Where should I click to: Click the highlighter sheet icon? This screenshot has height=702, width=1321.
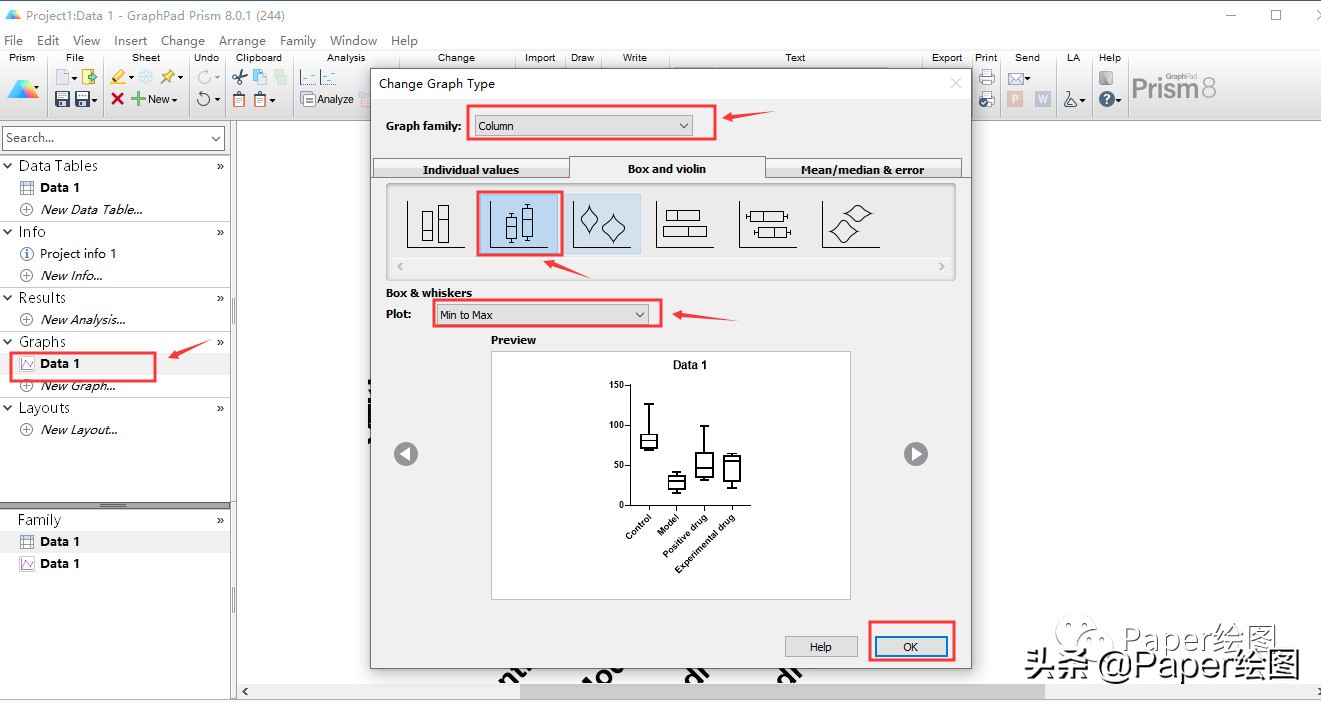118,78
